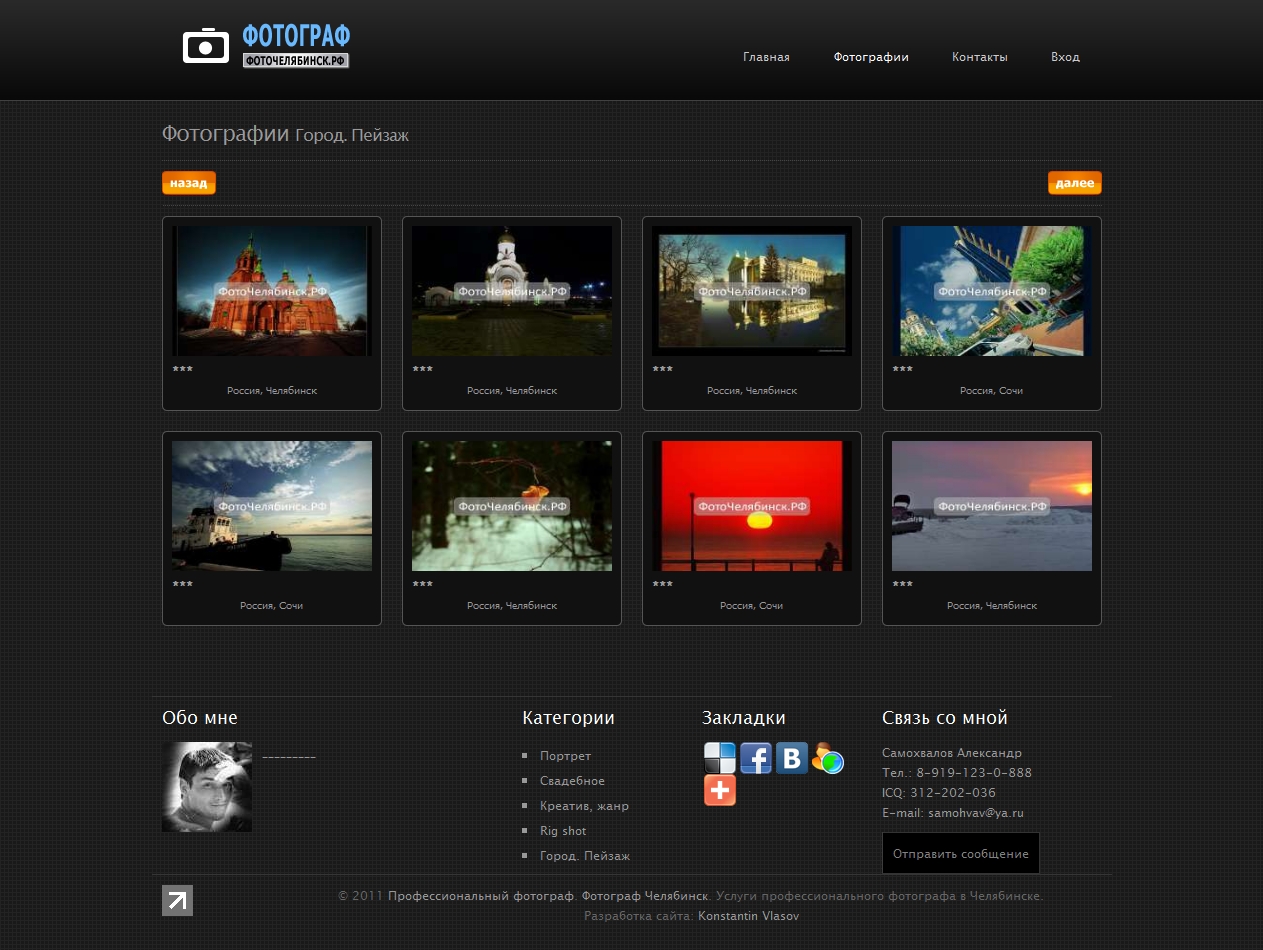
Task: Select the Город. Пейзаж category in footer list
Action: [x=585, y=856]
